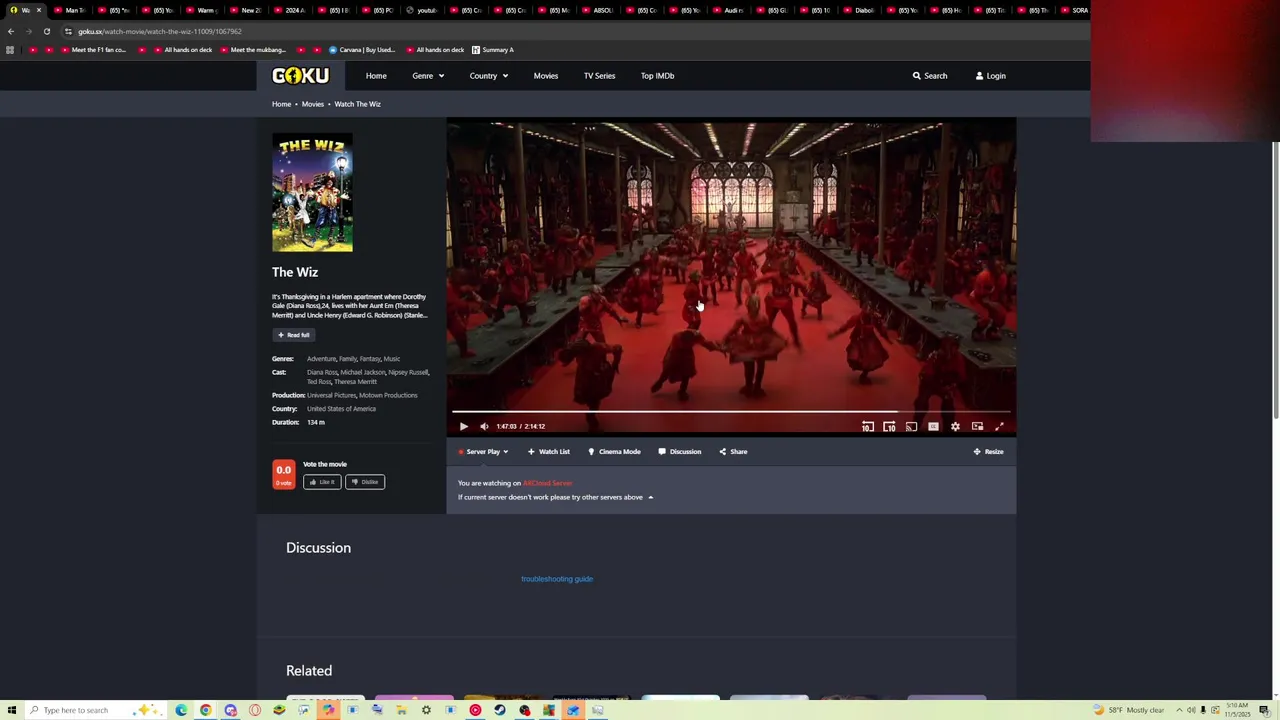Open the TV Series menu item

[x=600, y=75]
